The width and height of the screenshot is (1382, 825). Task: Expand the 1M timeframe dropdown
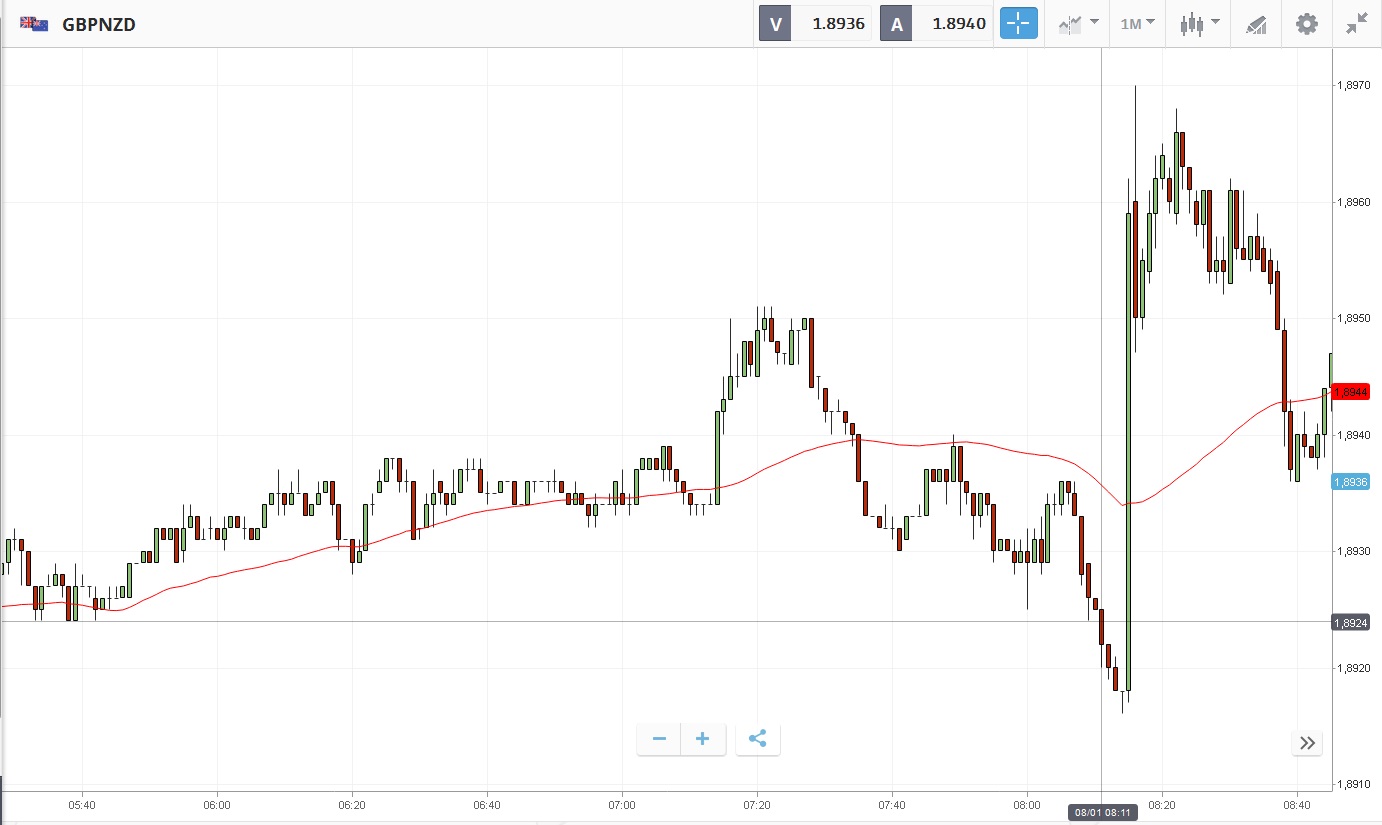point(1137,24)
